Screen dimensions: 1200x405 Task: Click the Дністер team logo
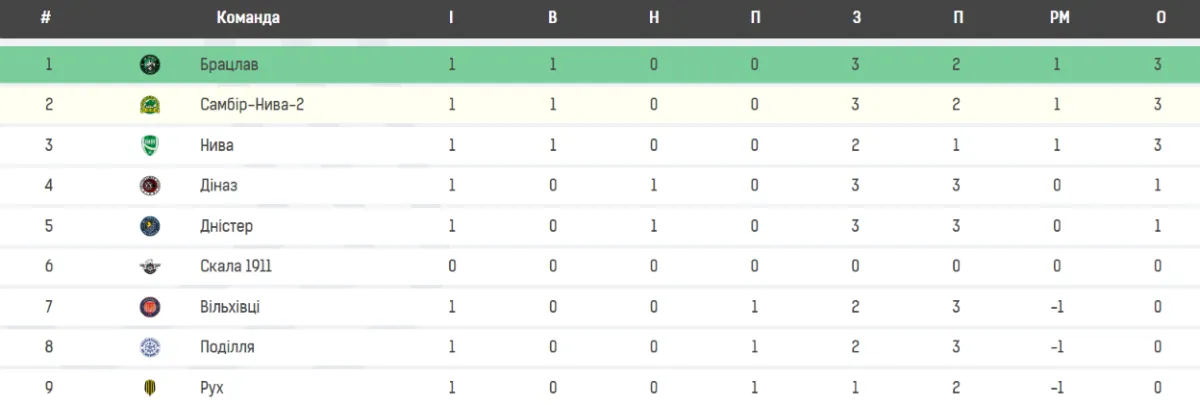[150, 226]
